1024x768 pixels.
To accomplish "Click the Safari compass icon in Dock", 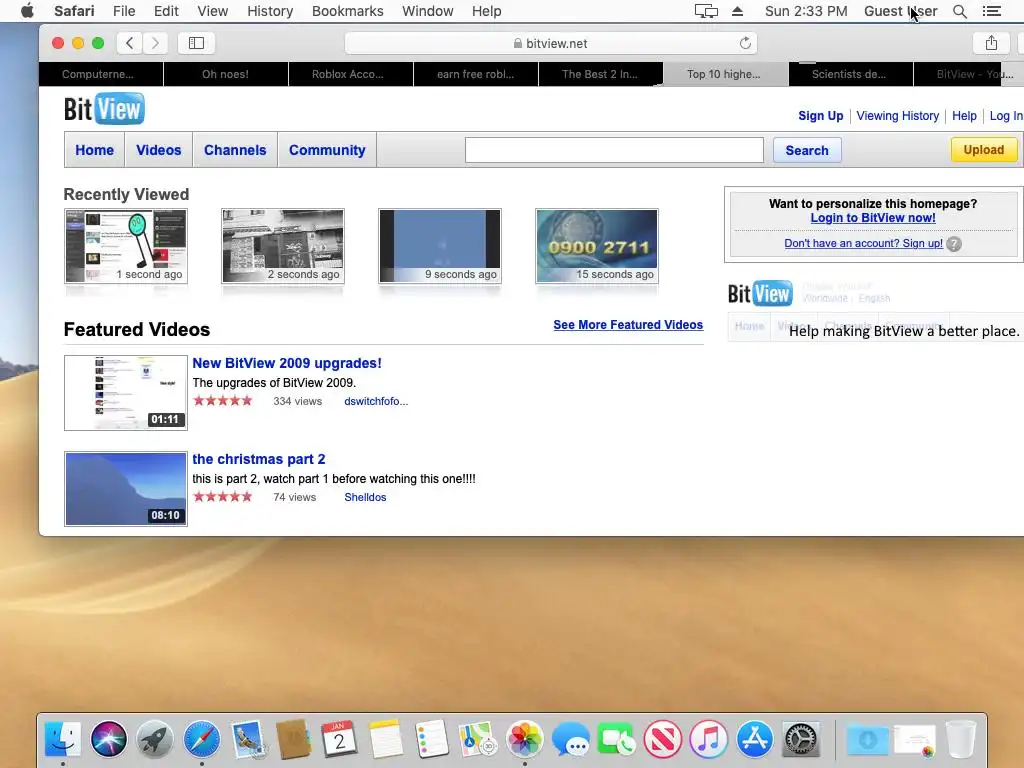I will pyautogui.click(x=201, y=739).
